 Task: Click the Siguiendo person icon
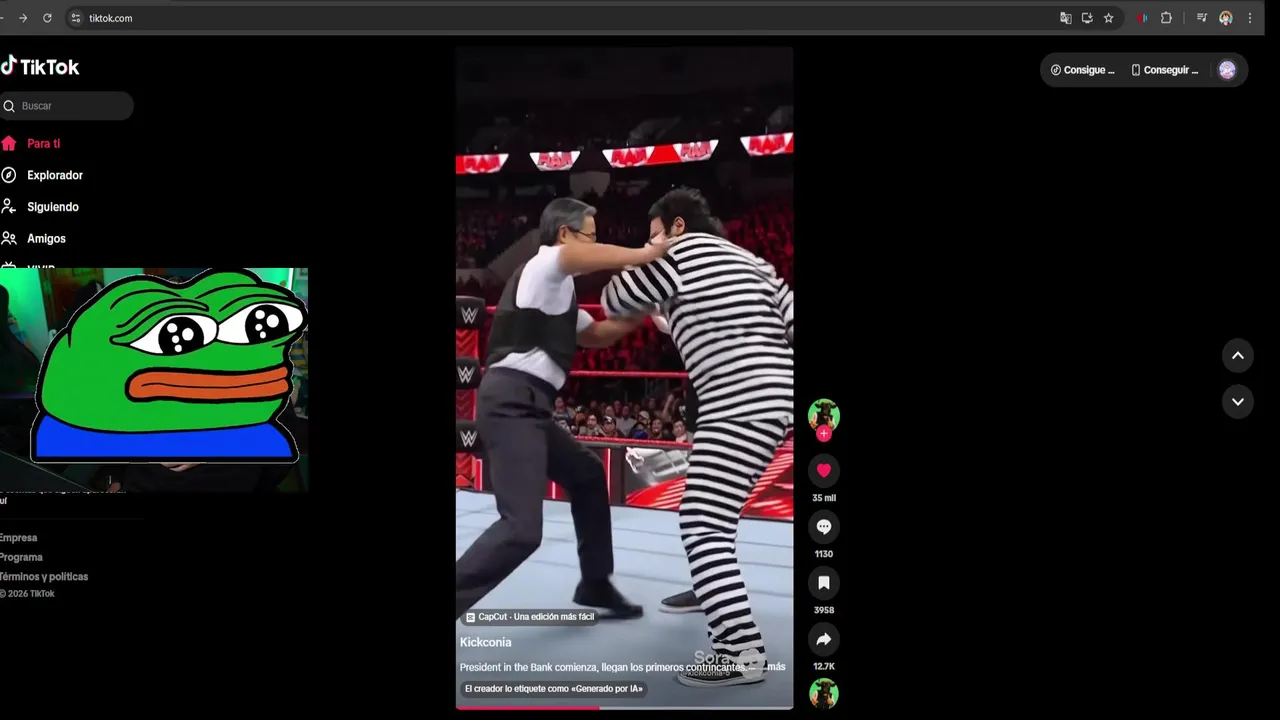(9, 207)
